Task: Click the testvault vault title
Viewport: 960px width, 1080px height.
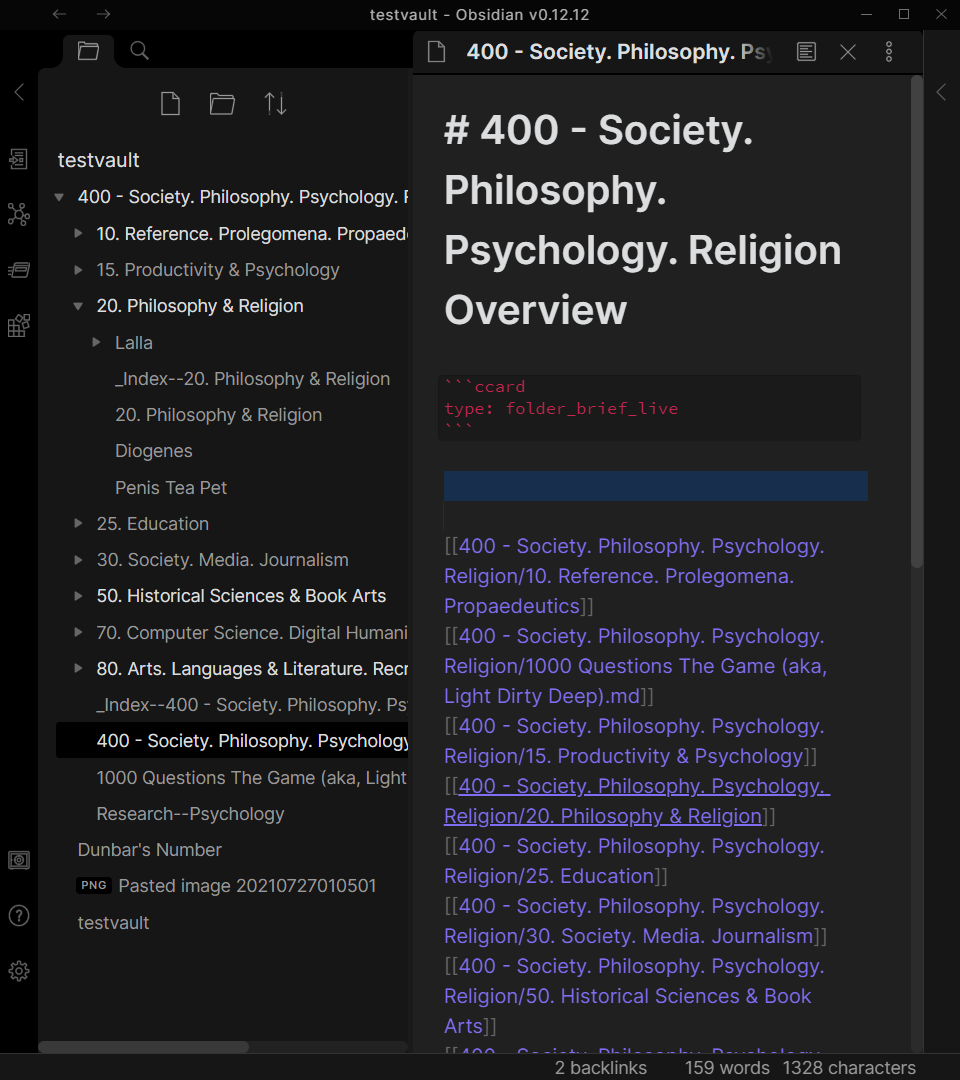Action: (98, 160)
